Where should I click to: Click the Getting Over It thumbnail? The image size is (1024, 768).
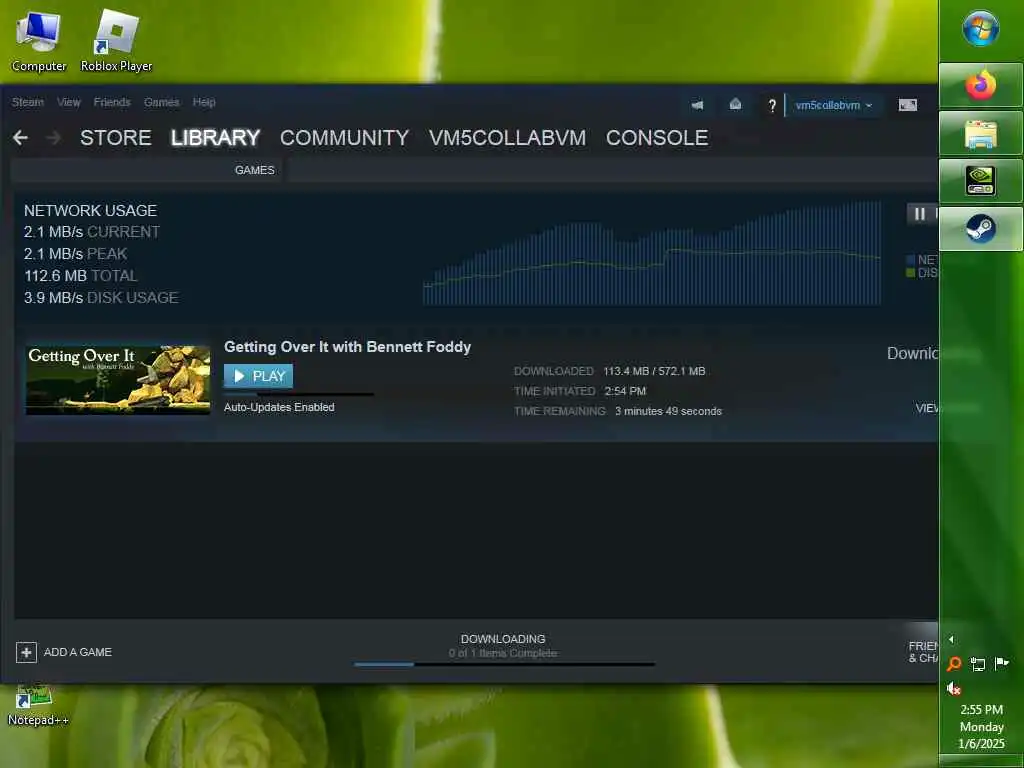click(118, 380)
